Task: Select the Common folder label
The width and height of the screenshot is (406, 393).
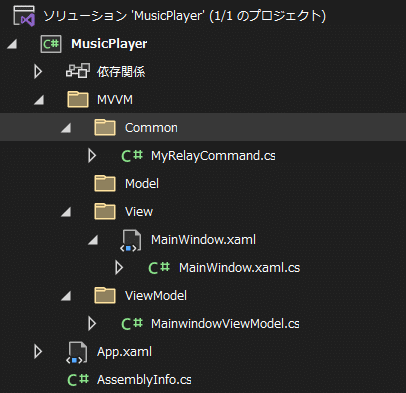Action: pyautogui.click(x=151, y=128)
